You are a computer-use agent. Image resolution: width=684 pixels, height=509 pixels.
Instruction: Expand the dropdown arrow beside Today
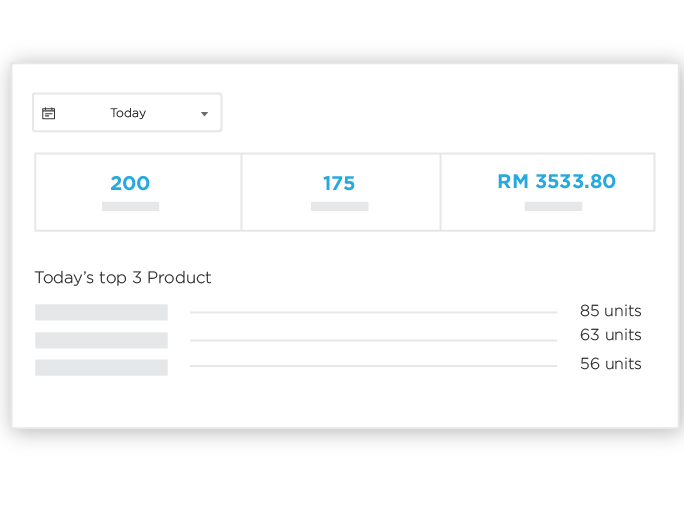(x=204, y=114)
